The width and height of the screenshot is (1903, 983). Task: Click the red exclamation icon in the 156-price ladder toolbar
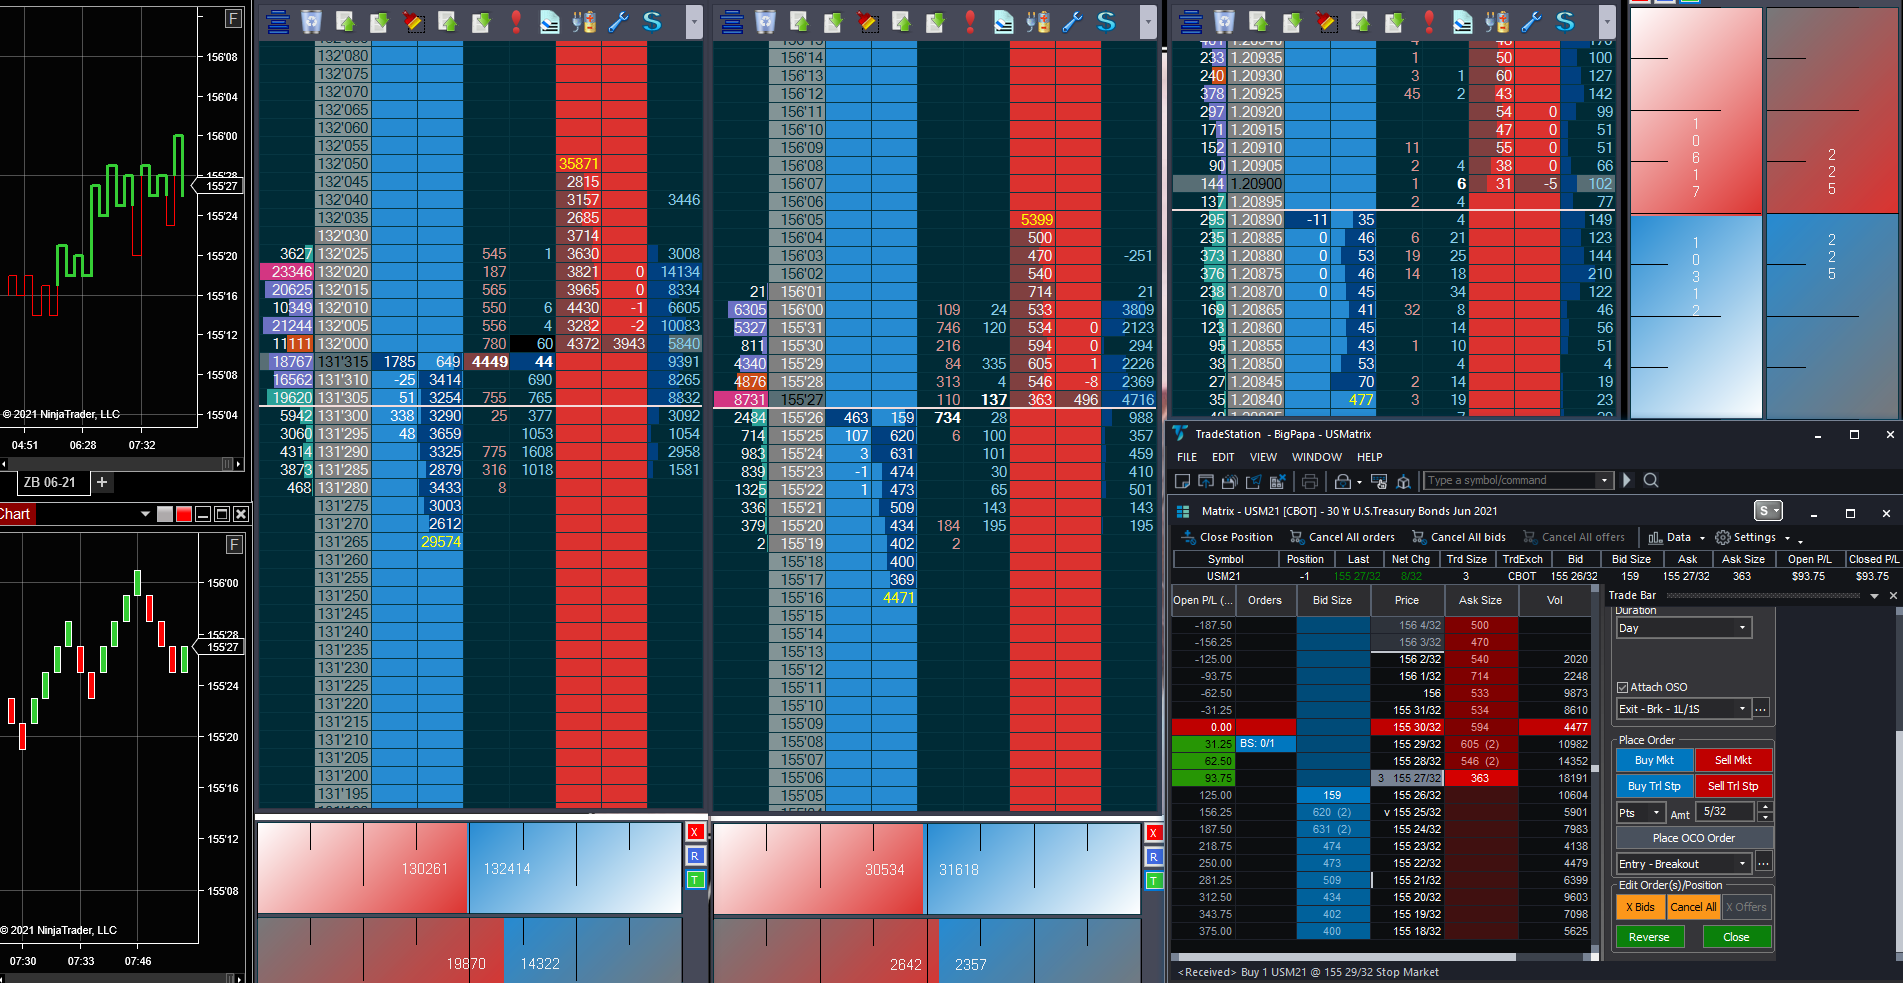point(970,22)
